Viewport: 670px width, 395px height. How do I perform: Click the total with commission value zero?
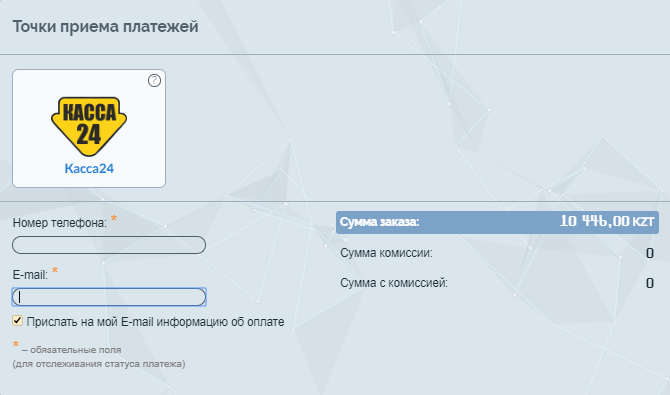pos(650,283)
